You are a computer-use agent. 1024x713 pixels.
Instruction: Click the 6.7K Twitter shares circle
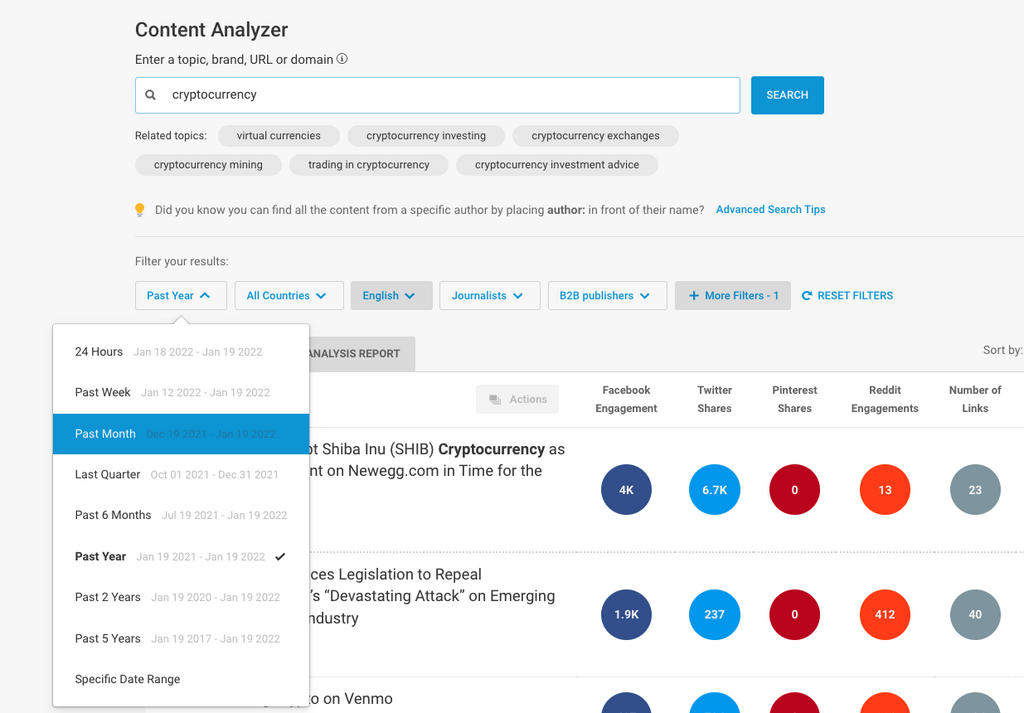click(714, 490)
